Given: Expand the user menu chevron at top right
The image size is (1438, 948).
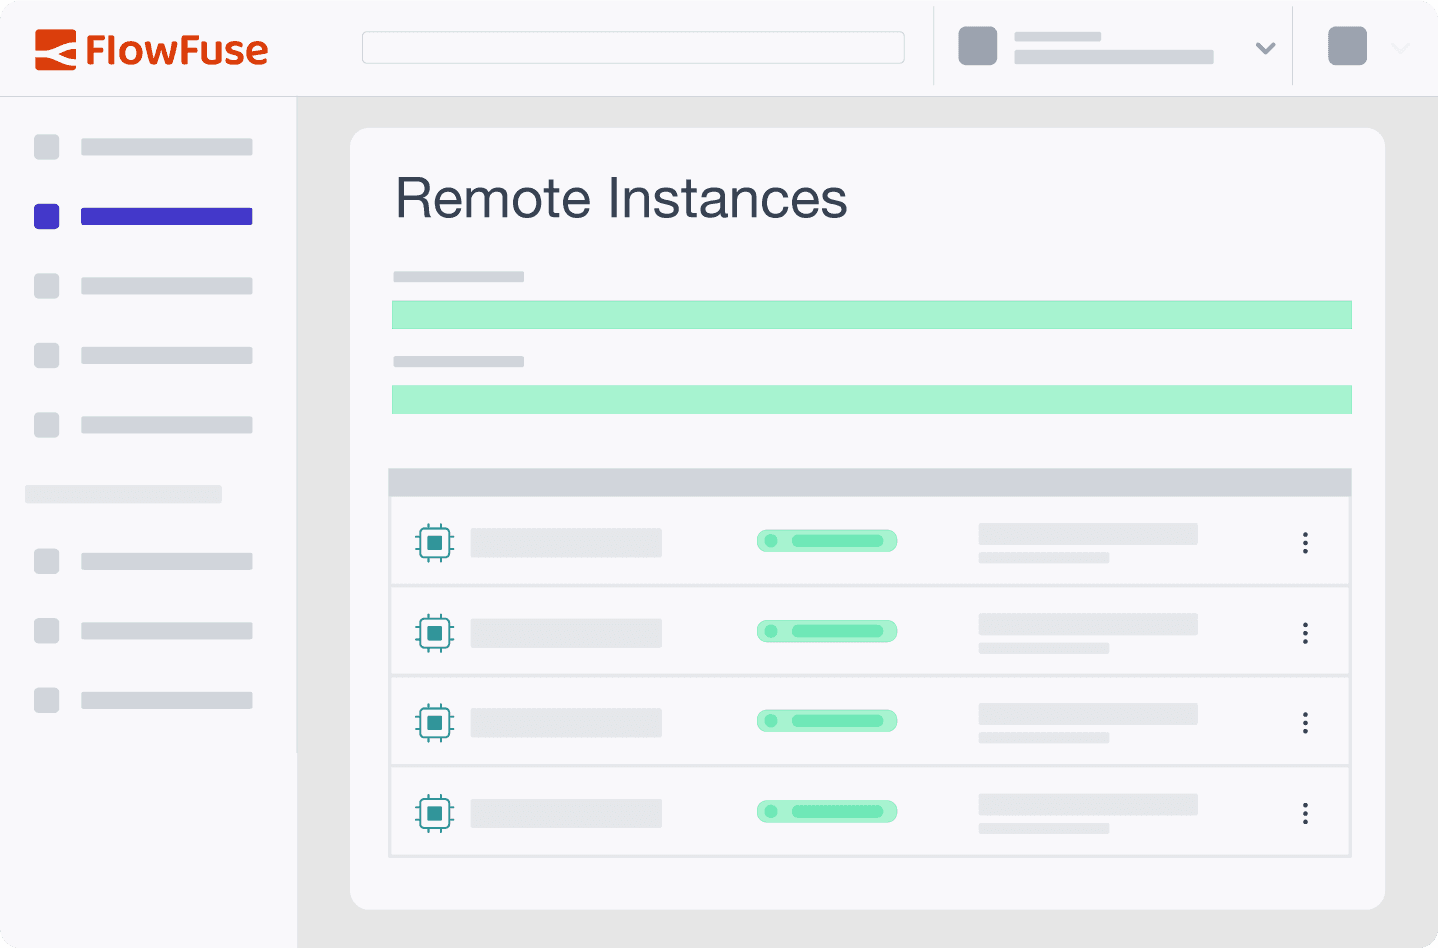Looking at the screenshot, I should (x=1400, y=47).
